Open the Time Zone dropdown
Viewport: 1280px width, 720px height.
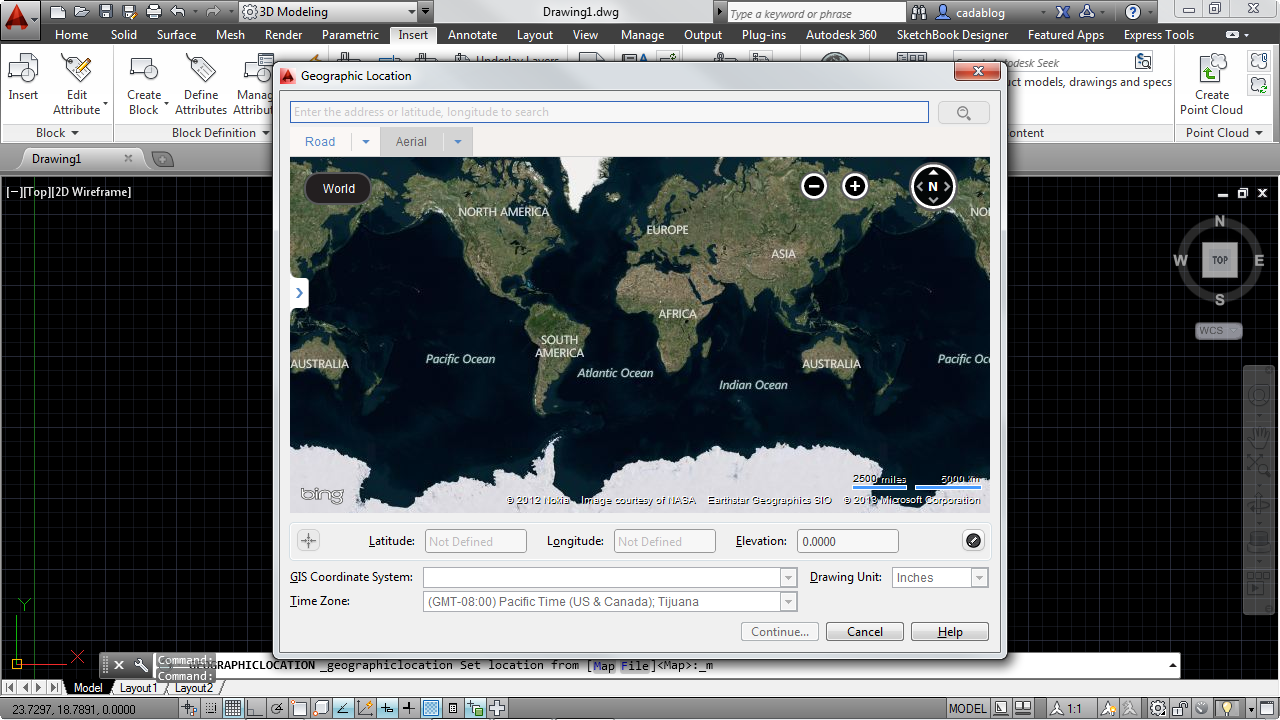click(x=789, y=602)
